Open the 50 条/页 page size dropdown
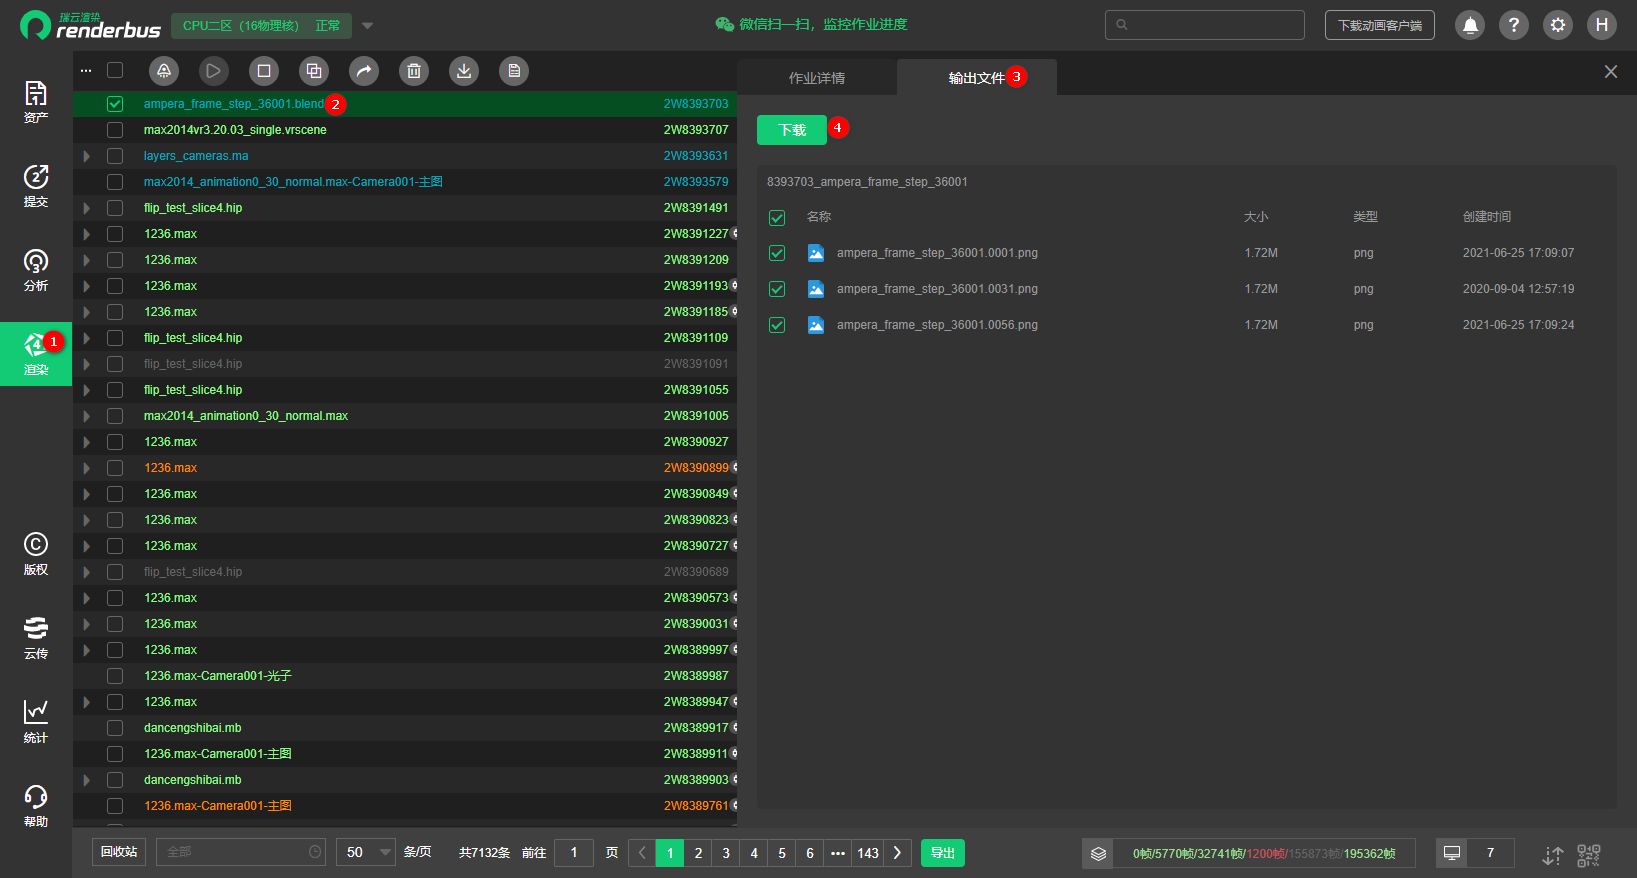This screenshot has height=878, width=1637. click(x=366, y=853)
